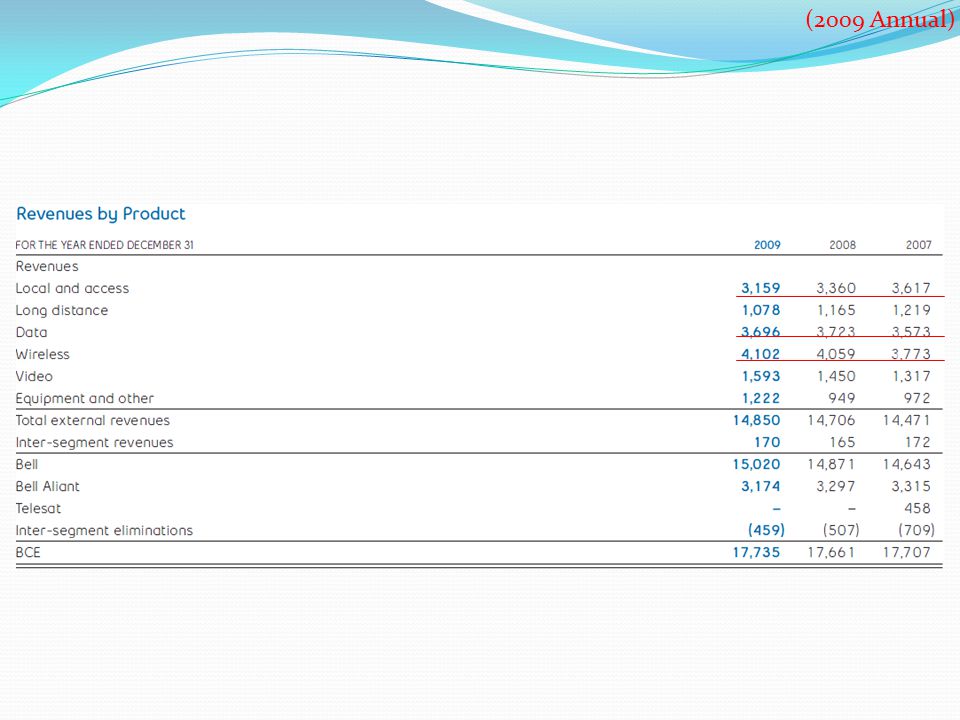Click Total external revenues 2009 value 14,850
Viewport: 960px width, 720px height.
click(757, 421)
